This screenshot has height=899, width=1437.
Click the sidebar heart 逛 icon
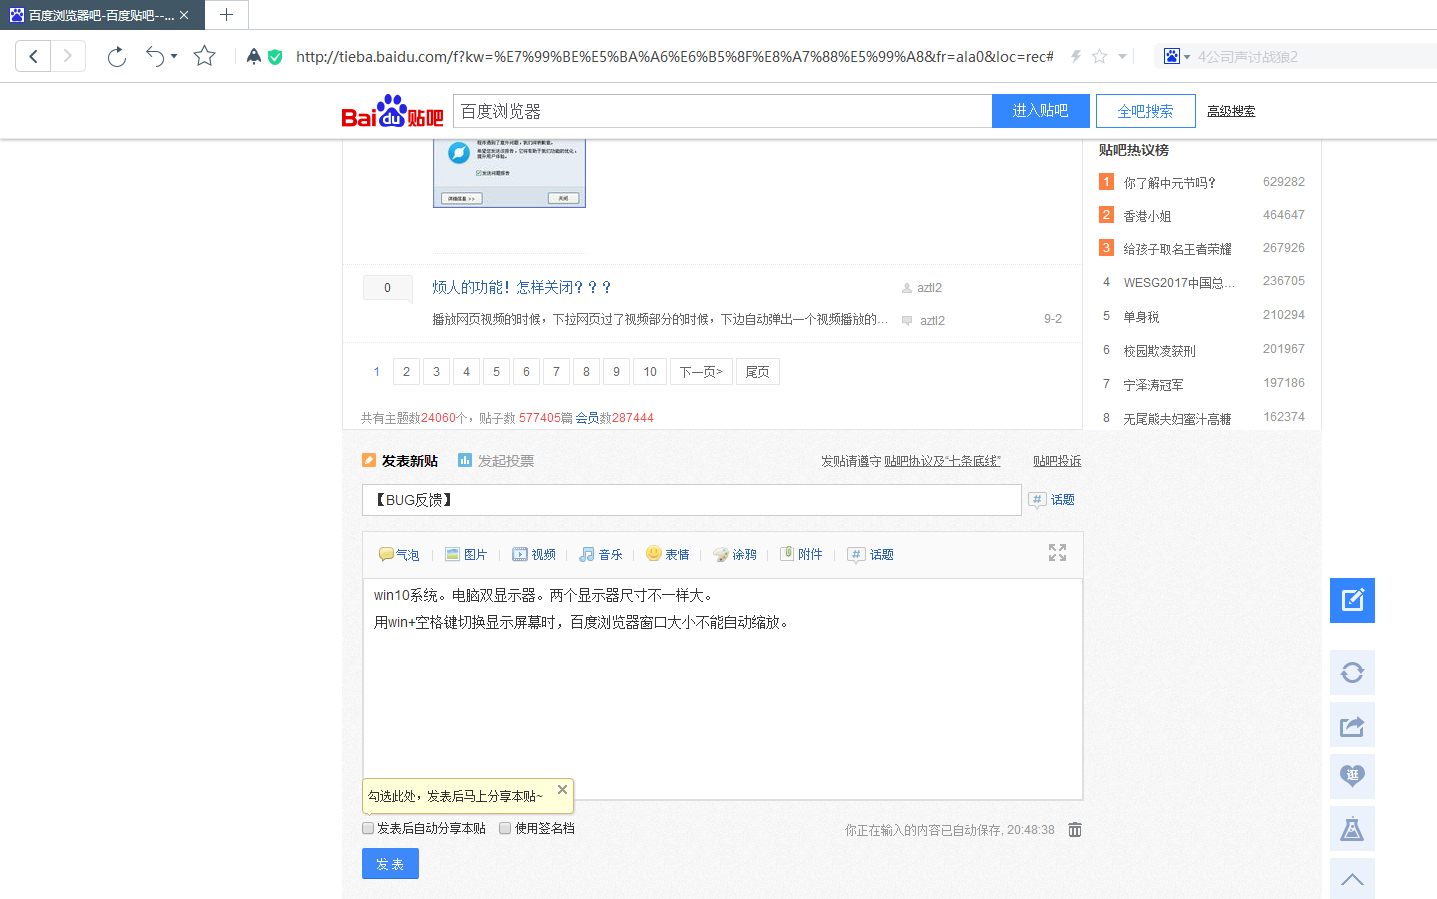(1352, 777)
